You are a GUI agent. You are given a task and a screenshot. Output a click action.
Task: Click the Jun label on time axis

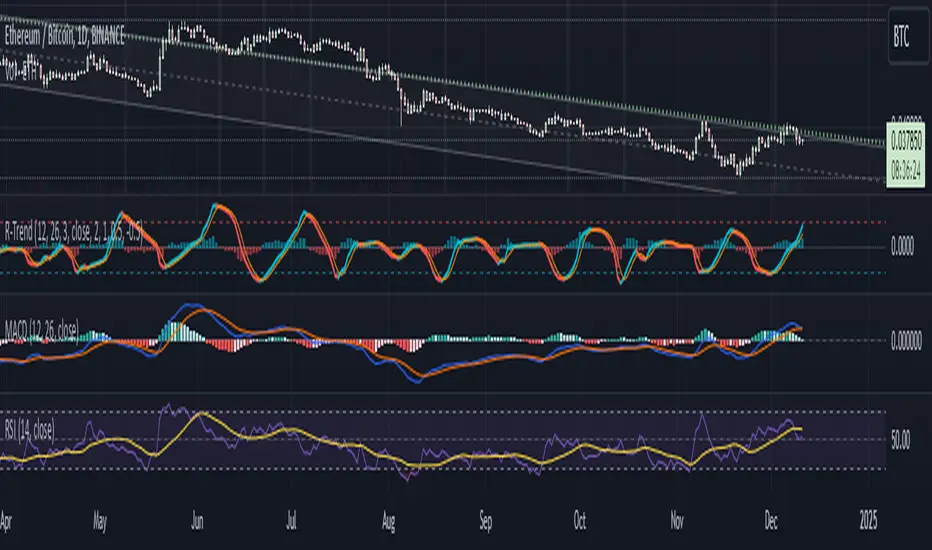(199, 520)
